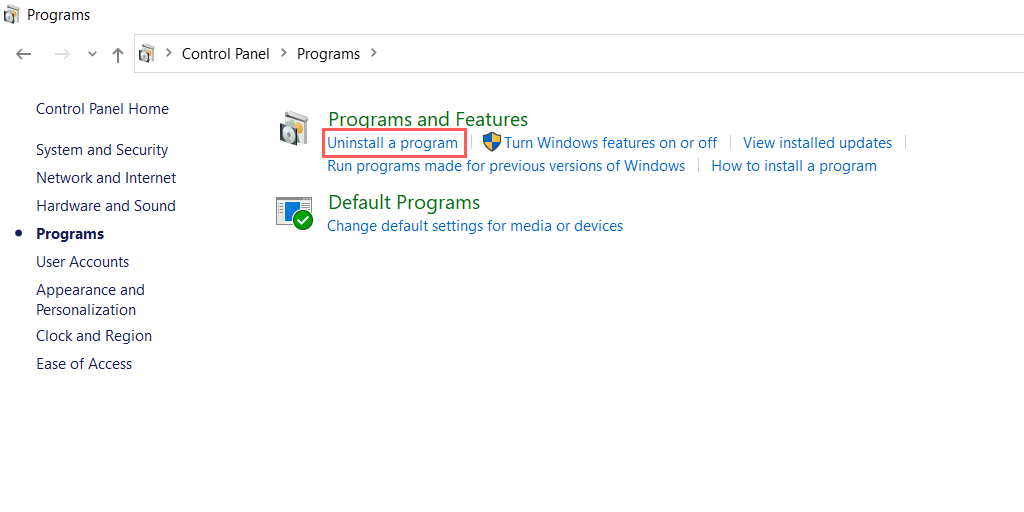Click the Programs and Features heading
This screenshot has width=1024, height=512.
click(428, 120)
